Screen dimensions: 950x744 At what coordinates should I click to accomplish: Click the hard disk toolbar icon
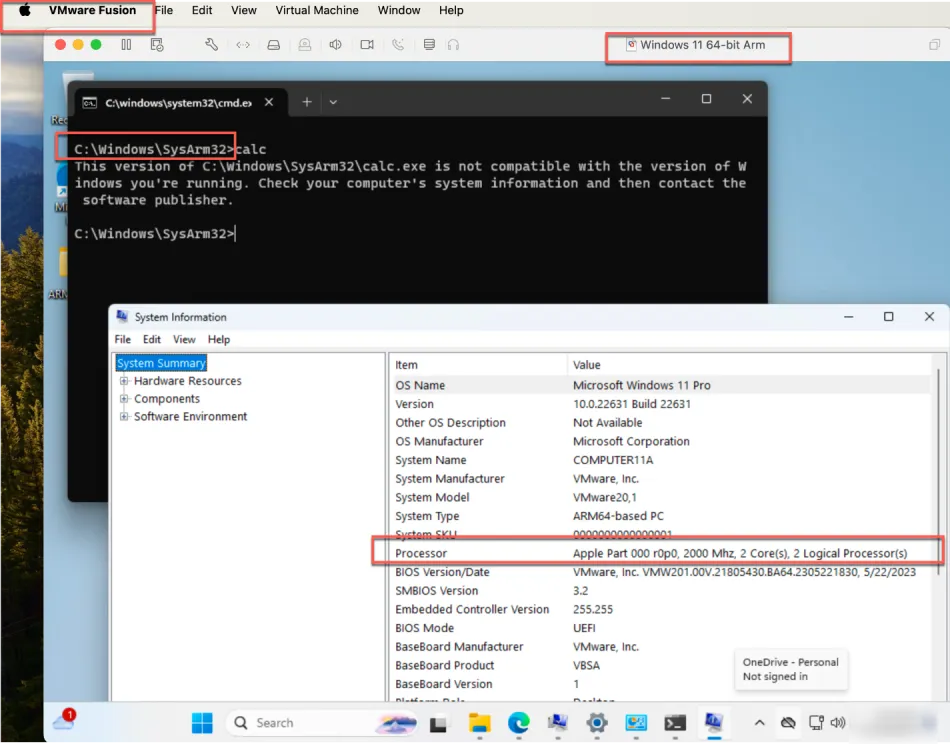point(274,45)
